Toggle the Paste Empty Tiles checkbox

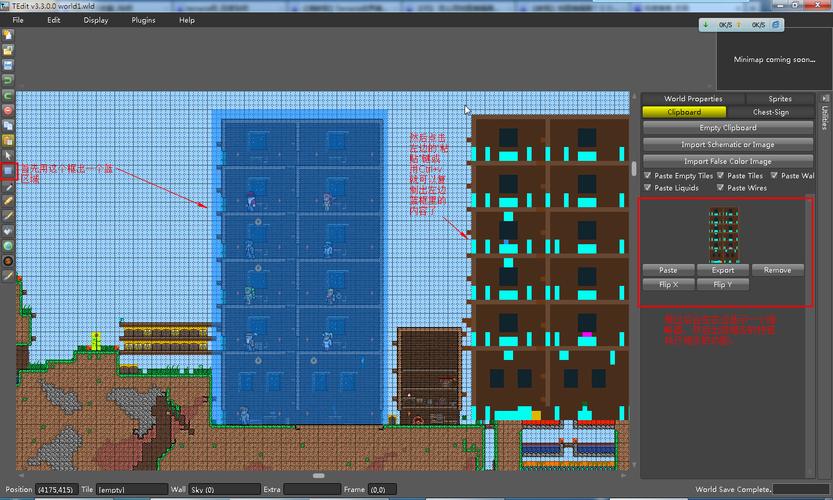pyautogui.click(x=648, y=175)
